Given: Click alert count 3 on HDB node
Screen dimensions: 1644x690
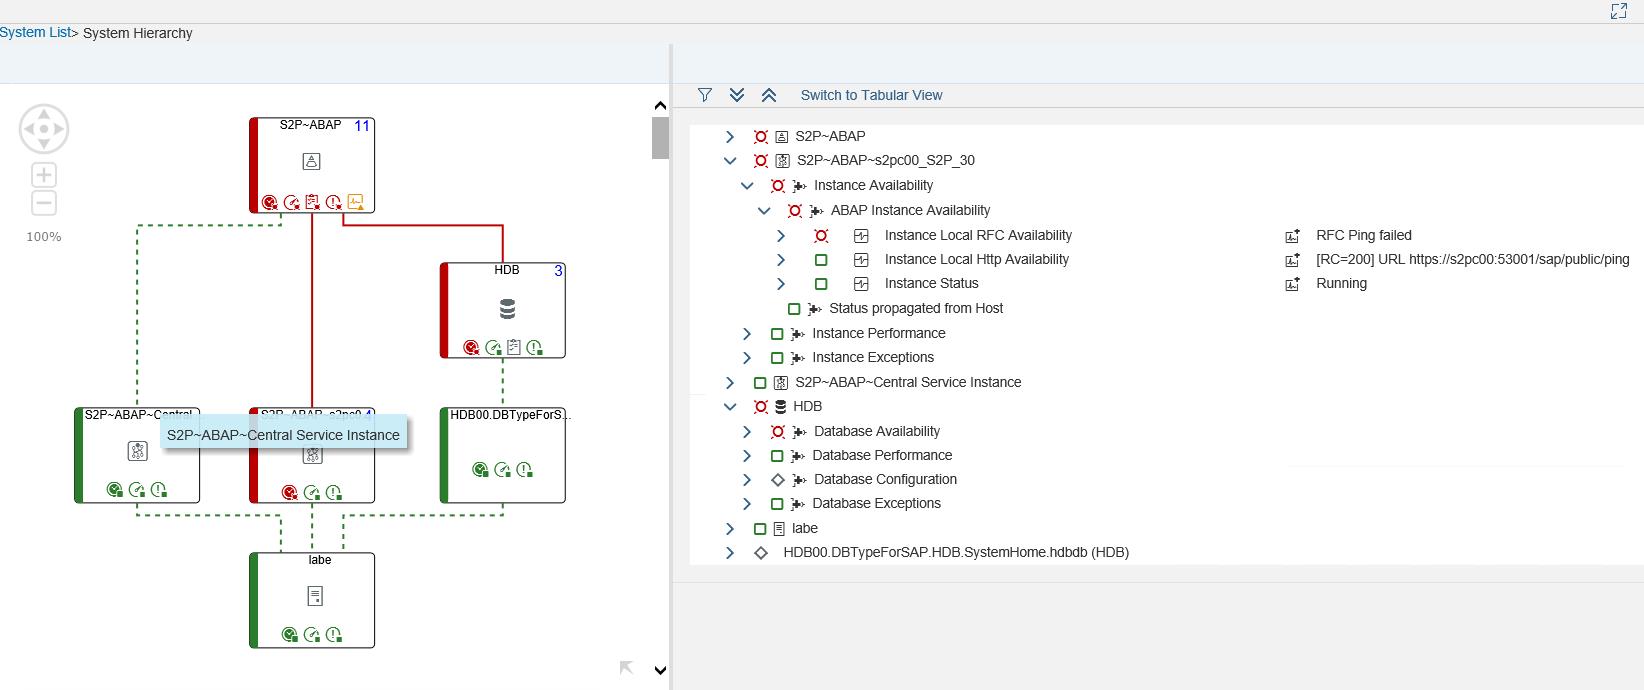Looking at the screenshot, I should (558, 271).
